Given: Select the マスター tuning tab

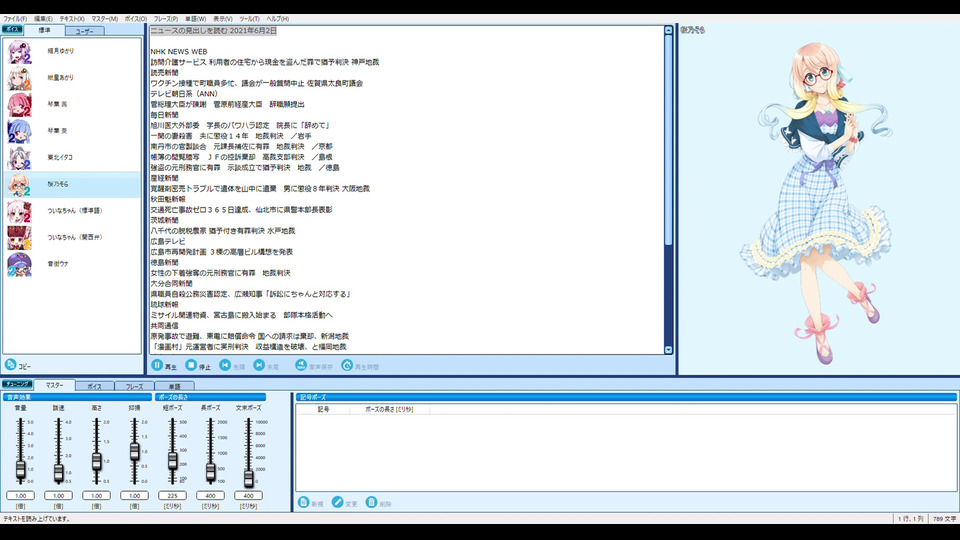Looking at the screenshot, I should pos(54,385).
